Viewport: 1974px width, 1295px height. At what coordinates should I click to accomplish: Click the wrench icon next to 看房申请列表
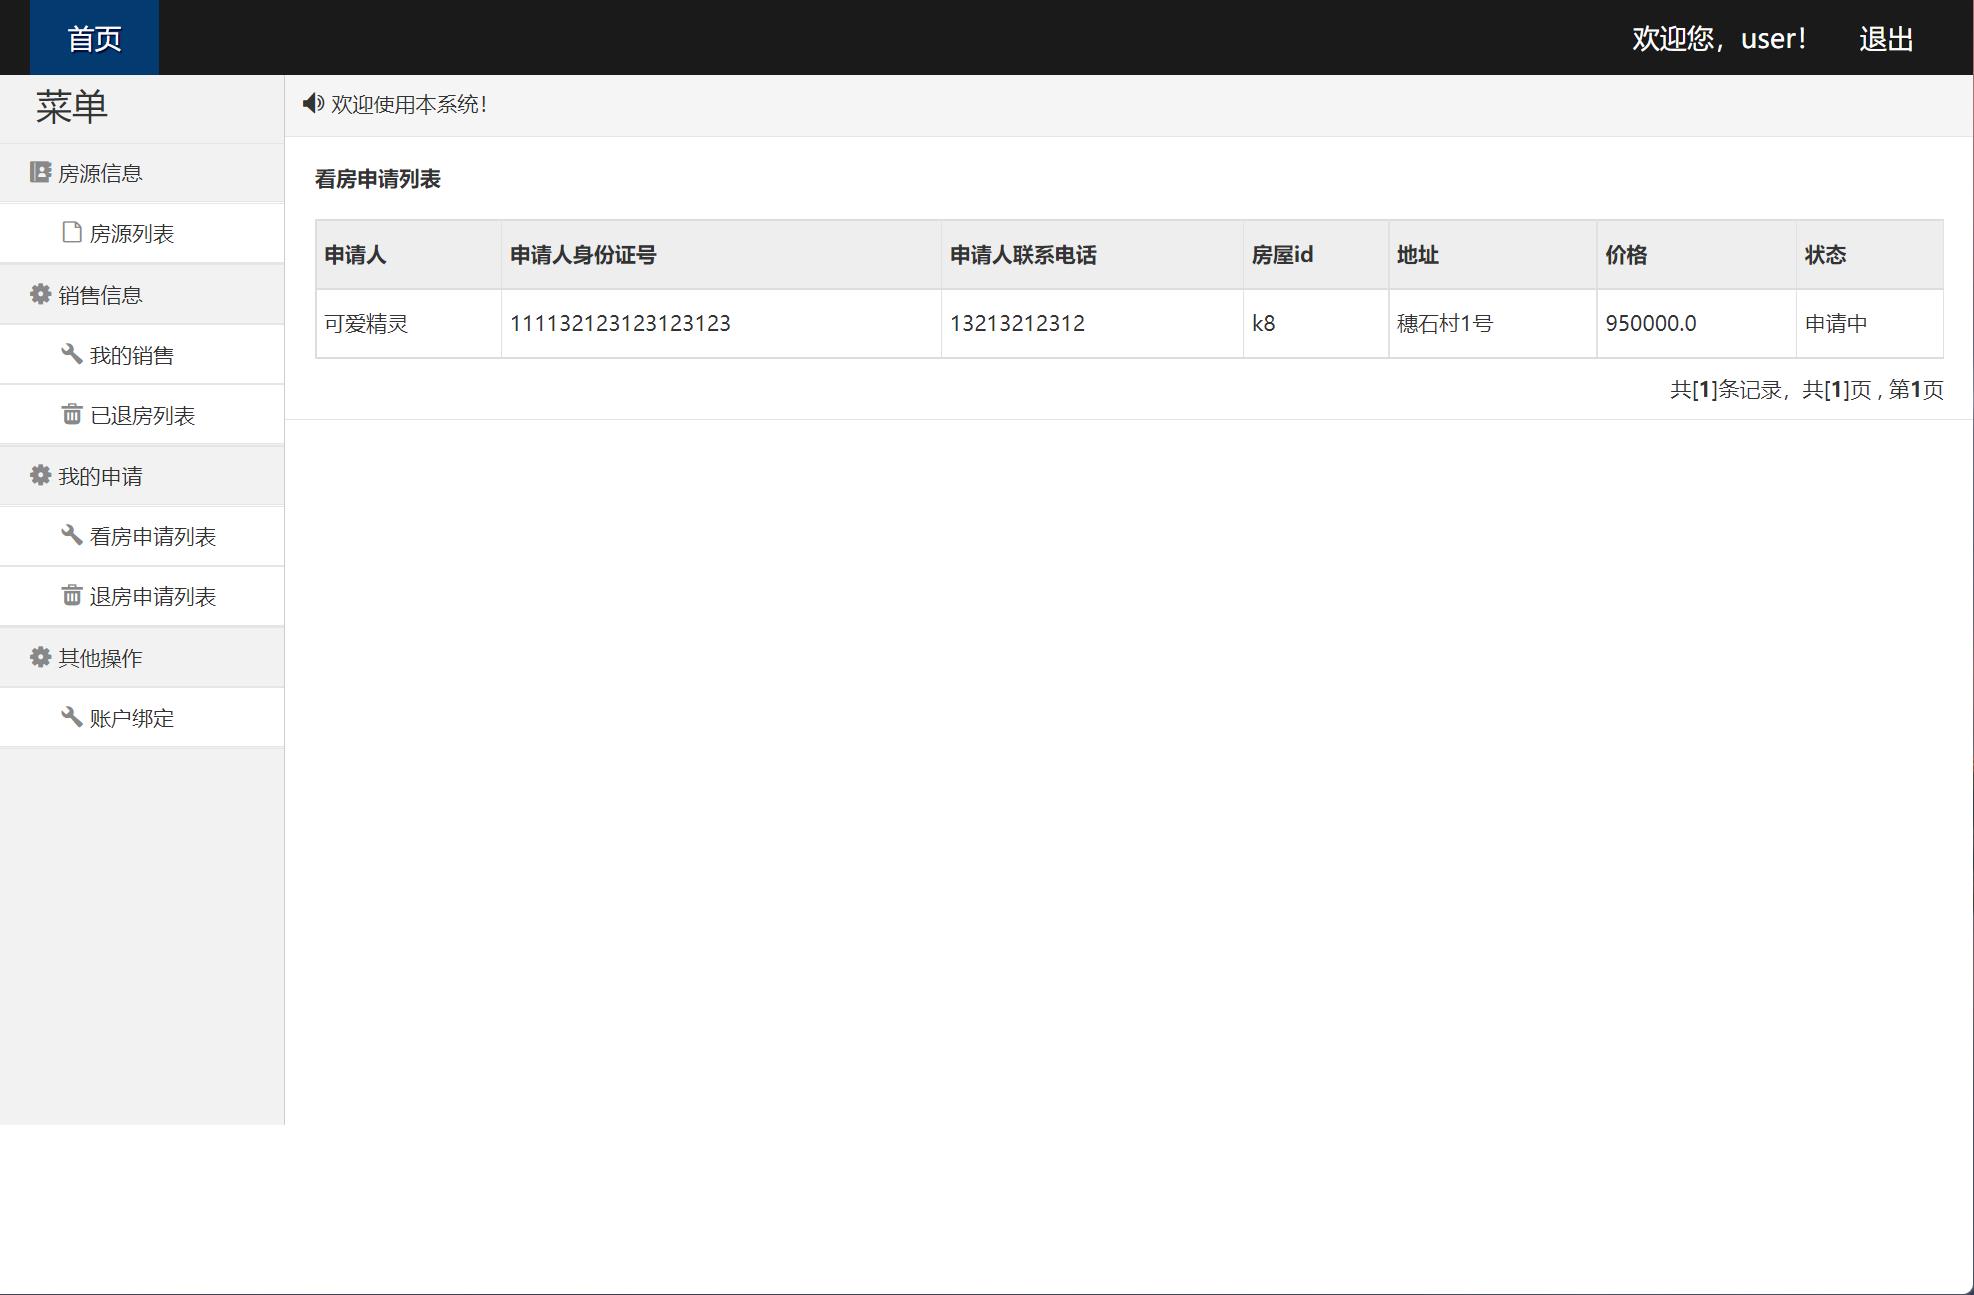click(72, 535)
